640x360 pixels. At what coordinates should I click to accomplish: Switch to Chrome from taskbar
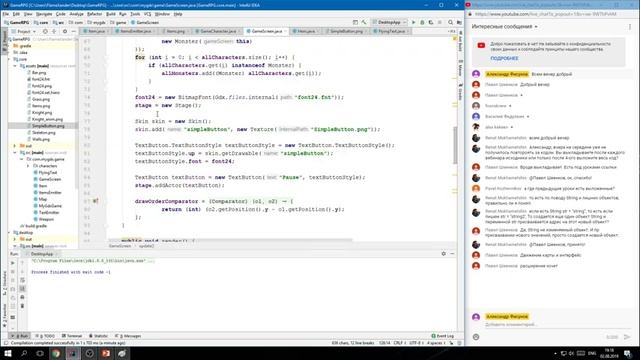coord(56,353)
